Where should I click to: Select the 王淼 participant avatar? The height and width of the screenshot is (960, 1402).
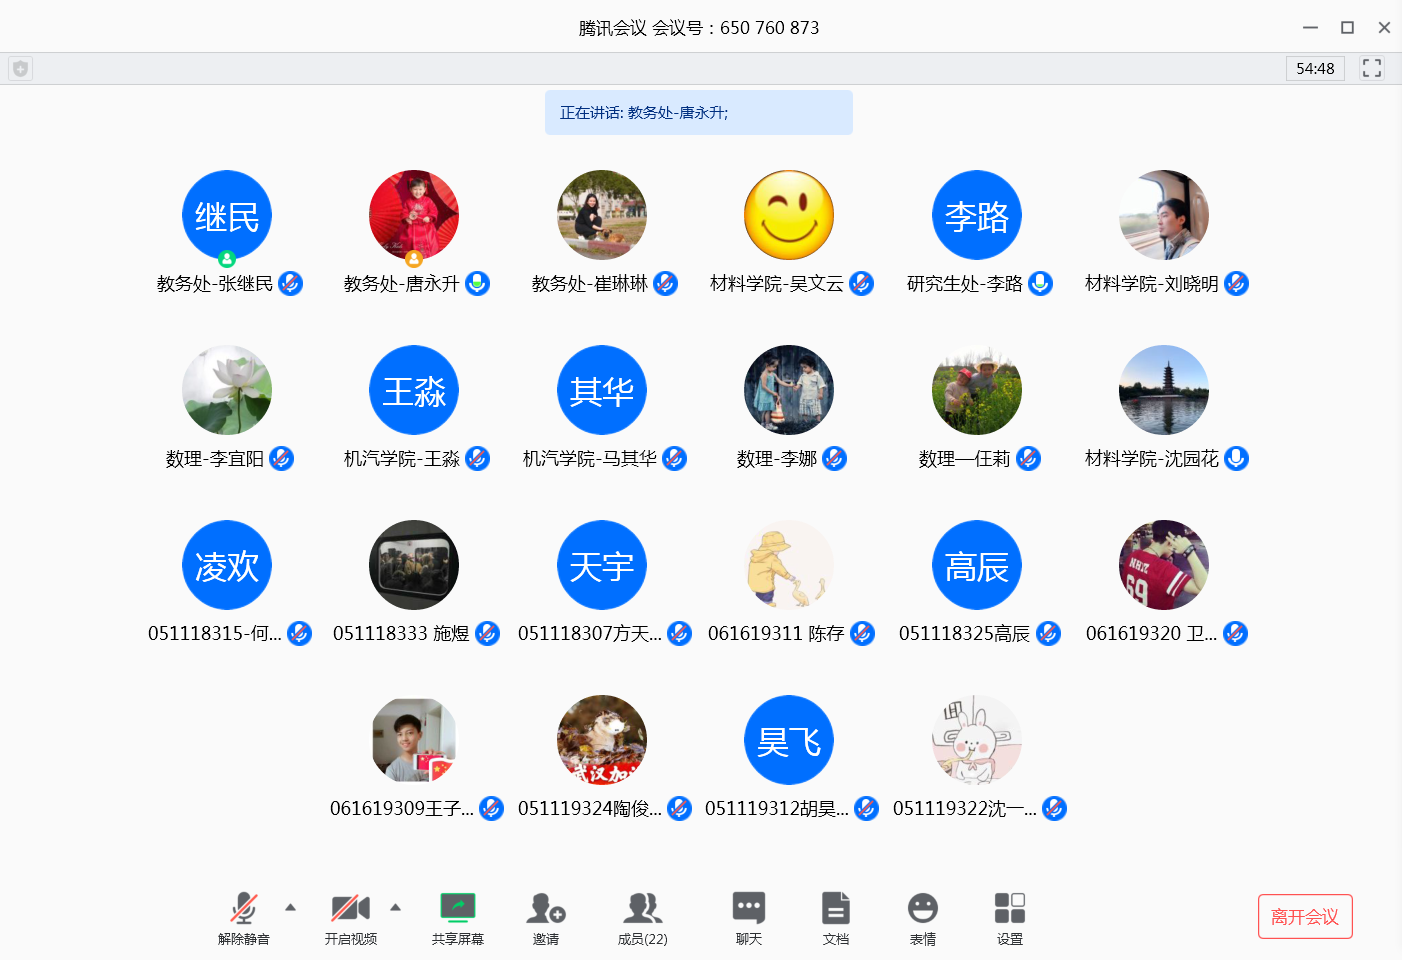click(x=414, y=390)
